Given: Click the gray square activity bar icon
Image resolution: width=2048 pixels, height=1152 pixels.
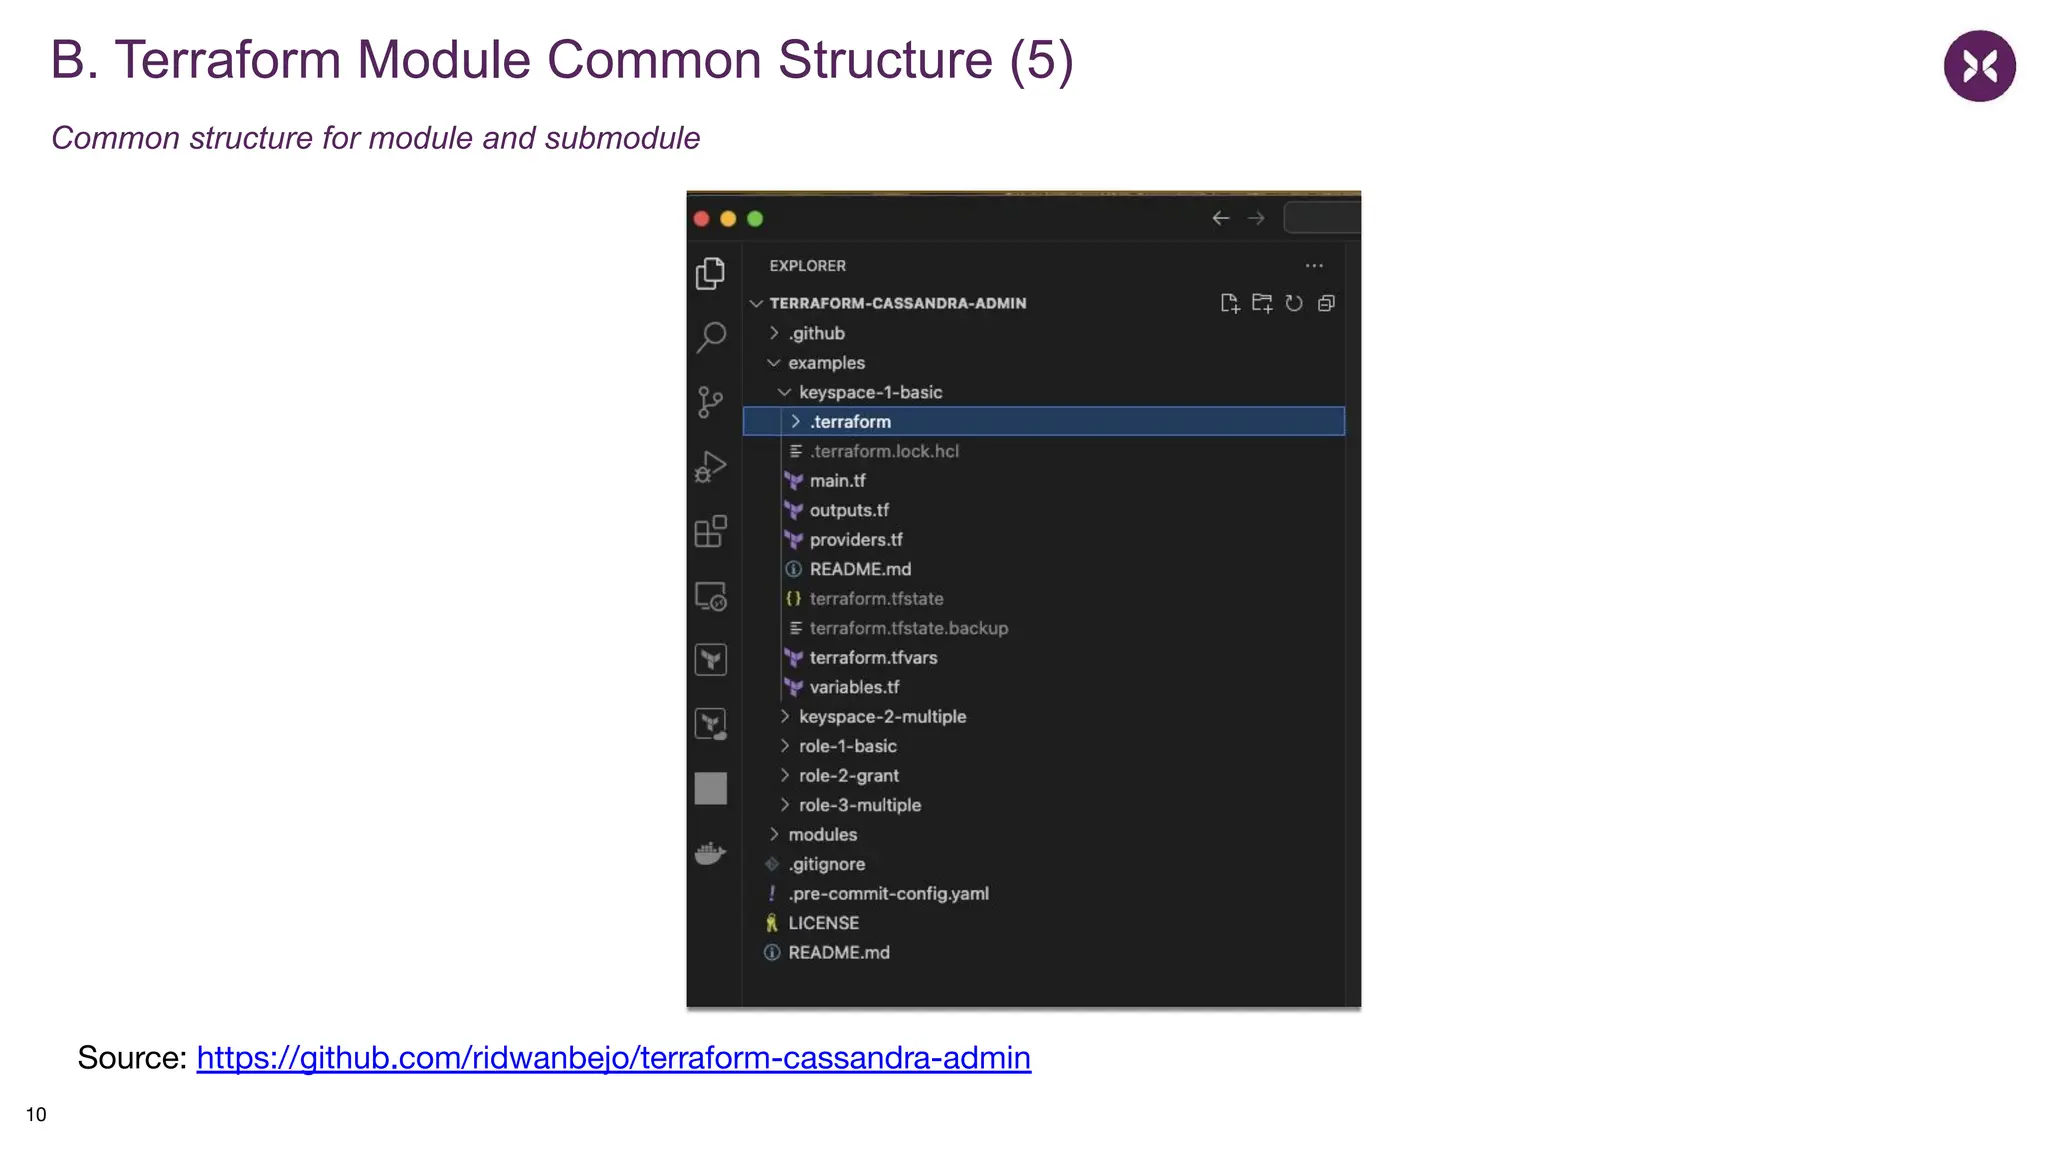Looking at the screenshot, I should tap(711, 788).
